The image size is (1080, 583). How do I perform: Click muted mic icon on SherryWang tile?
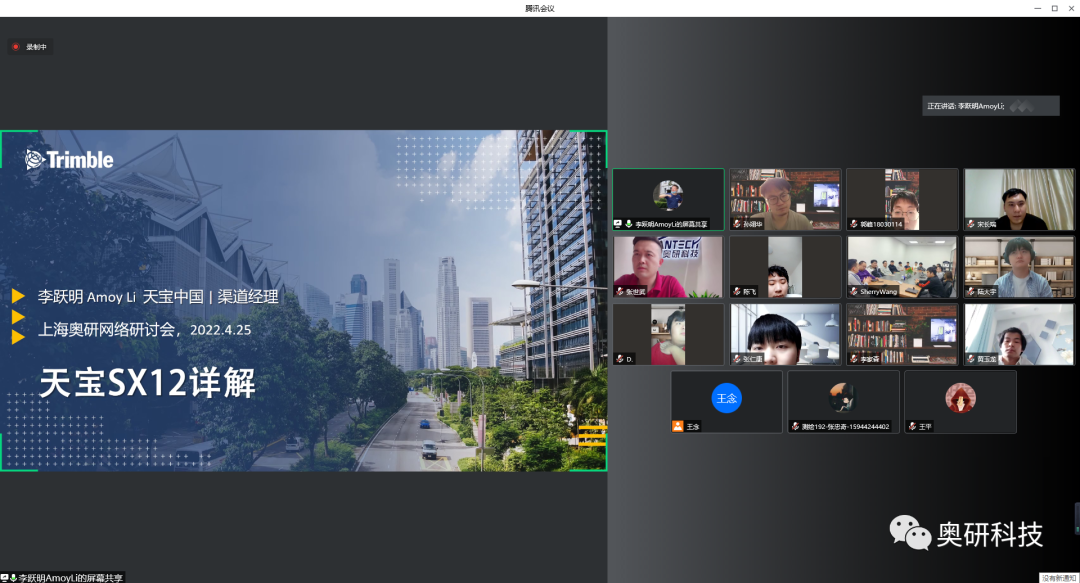(854, 292)
